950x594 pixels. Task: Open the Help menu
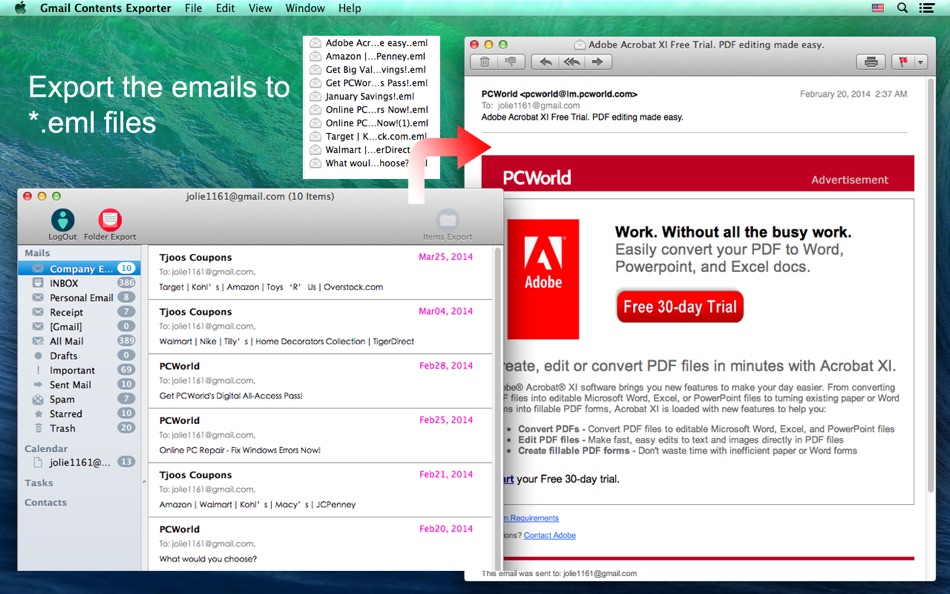(350, 8)
